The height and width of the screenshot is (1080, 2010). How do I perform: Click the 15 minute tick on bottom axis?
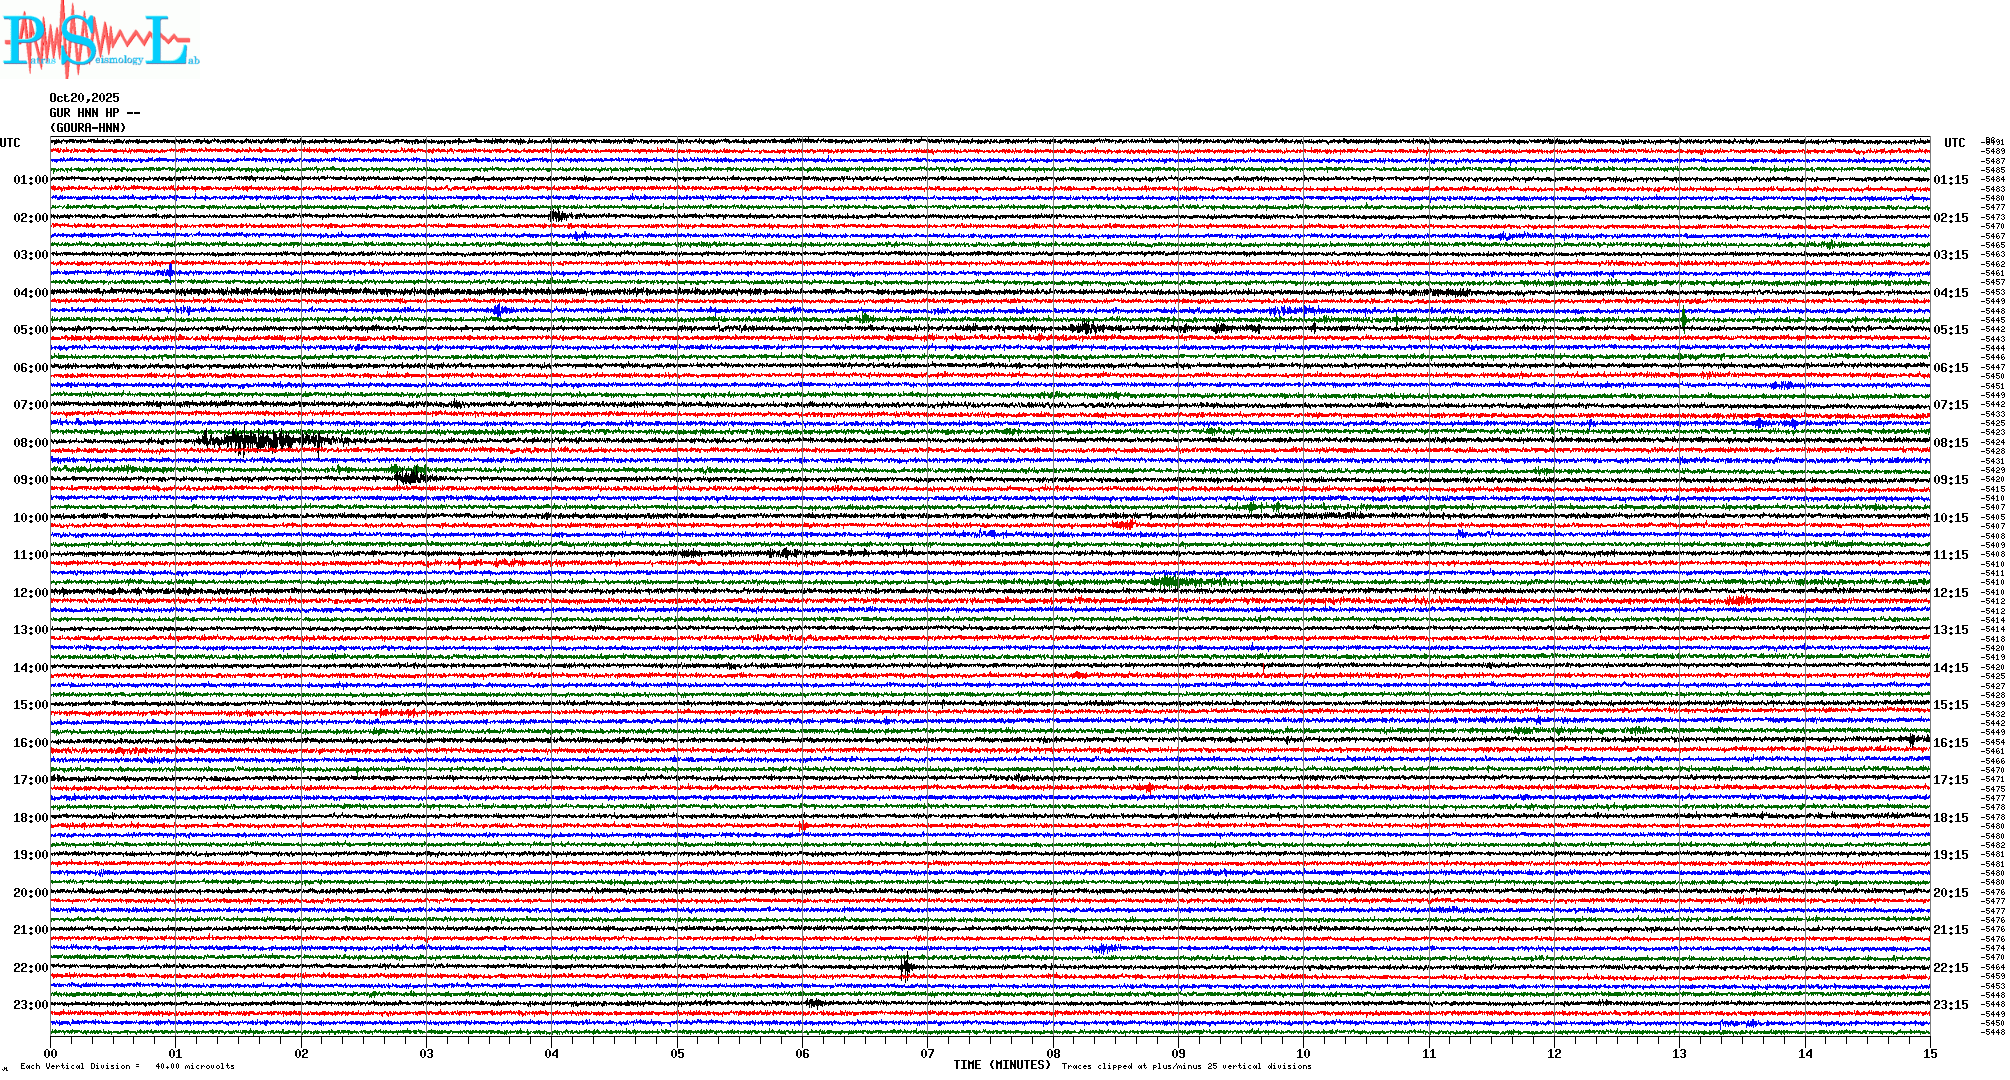pos(1929,1053)
